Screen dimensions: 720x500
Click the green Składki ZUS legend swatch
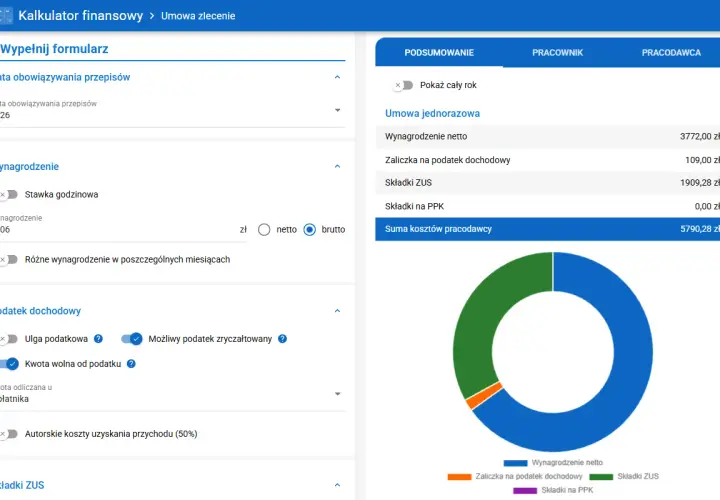(601, 477)
